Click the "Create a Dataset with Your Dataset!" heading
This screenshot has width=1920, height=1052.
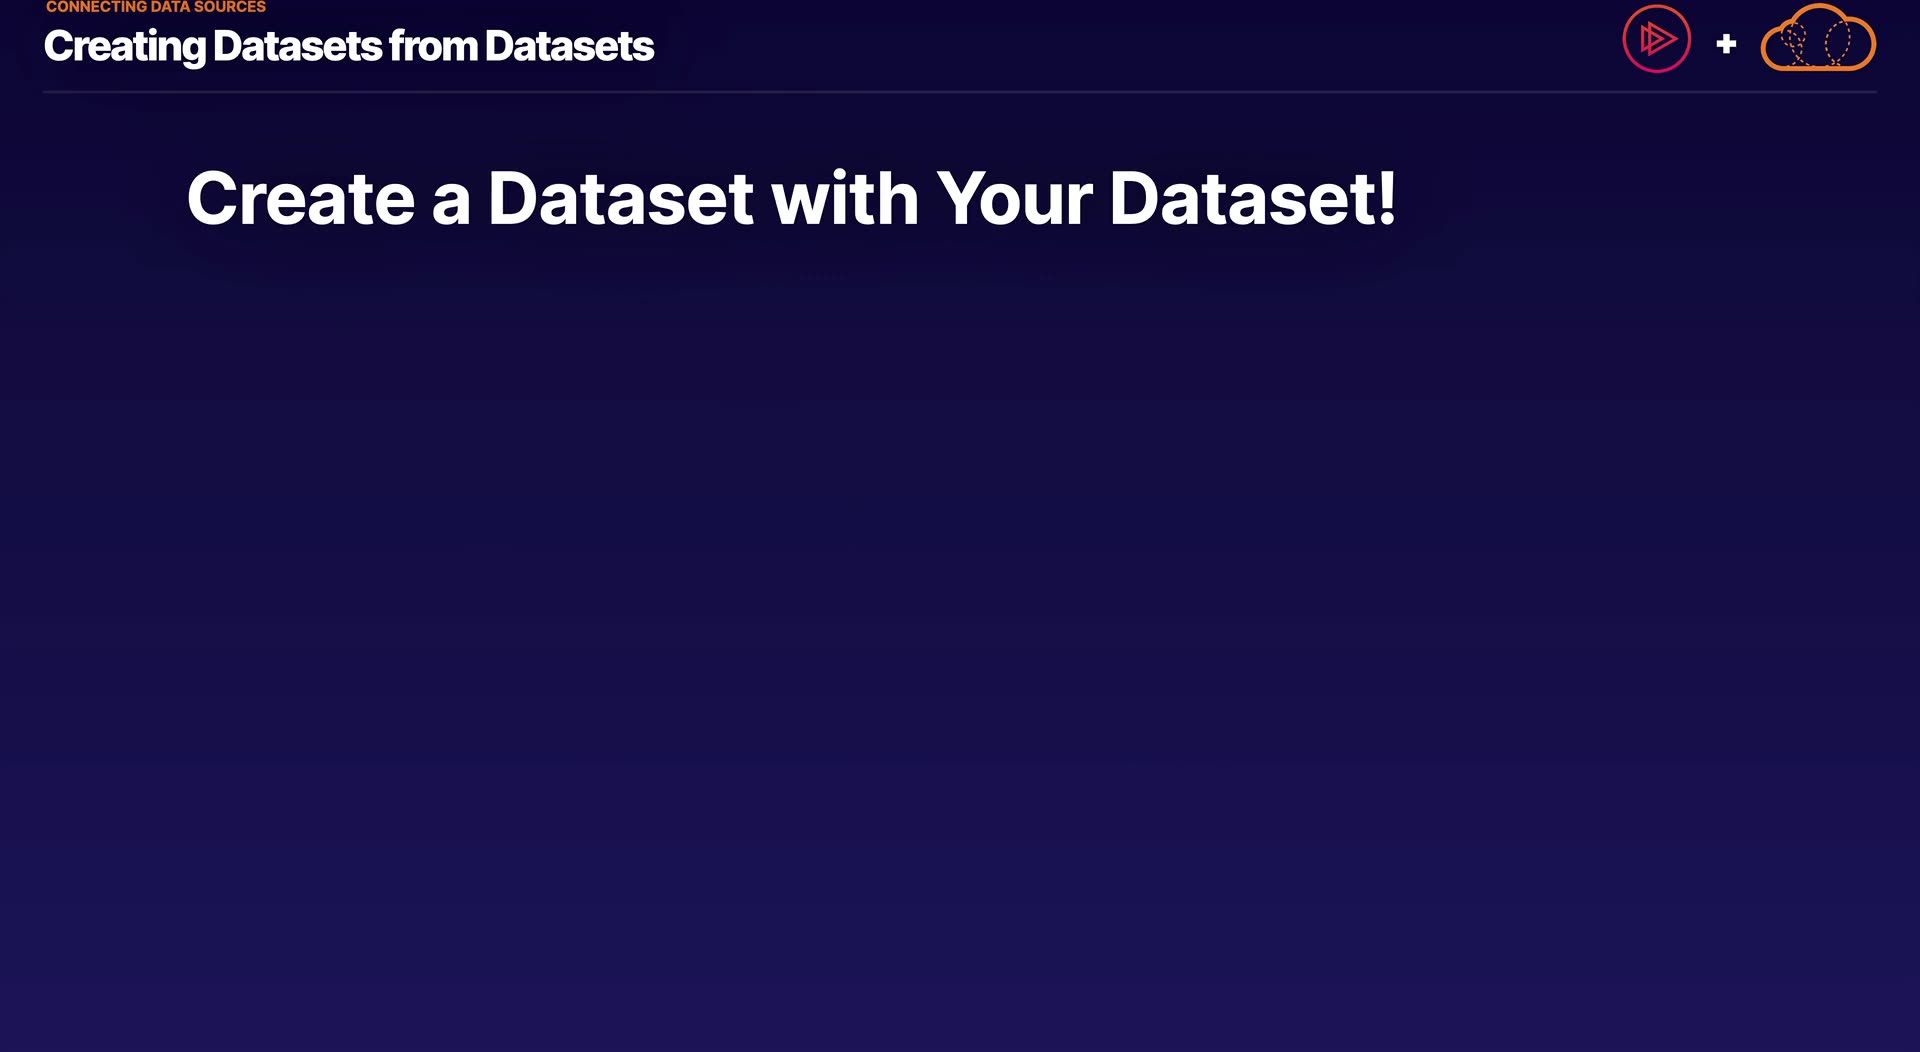[790, 198]
